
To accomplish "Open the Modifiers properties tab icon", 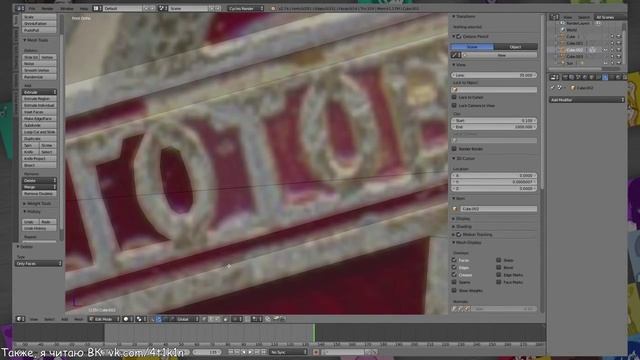I will tap(605, 77).
